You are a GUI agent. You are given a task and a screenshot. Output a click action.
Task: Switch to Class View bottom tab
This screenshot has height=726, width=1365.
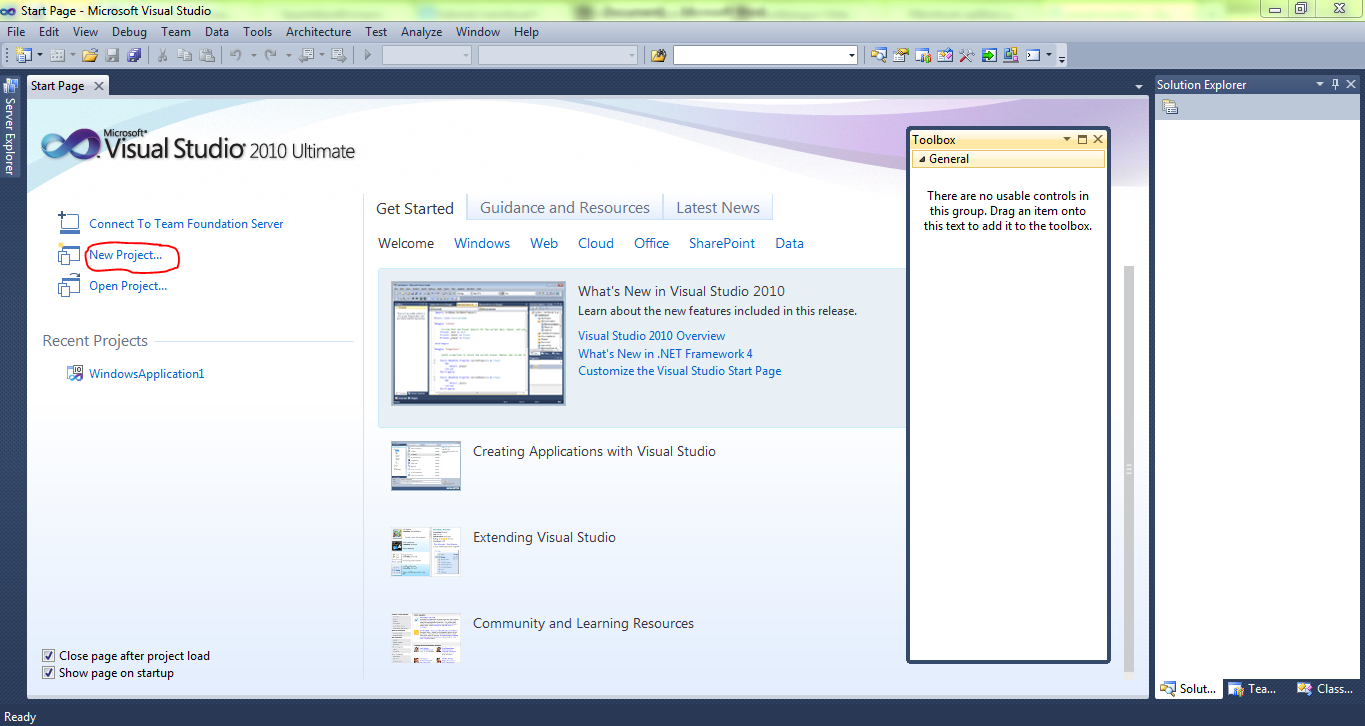pos(1327,688)
